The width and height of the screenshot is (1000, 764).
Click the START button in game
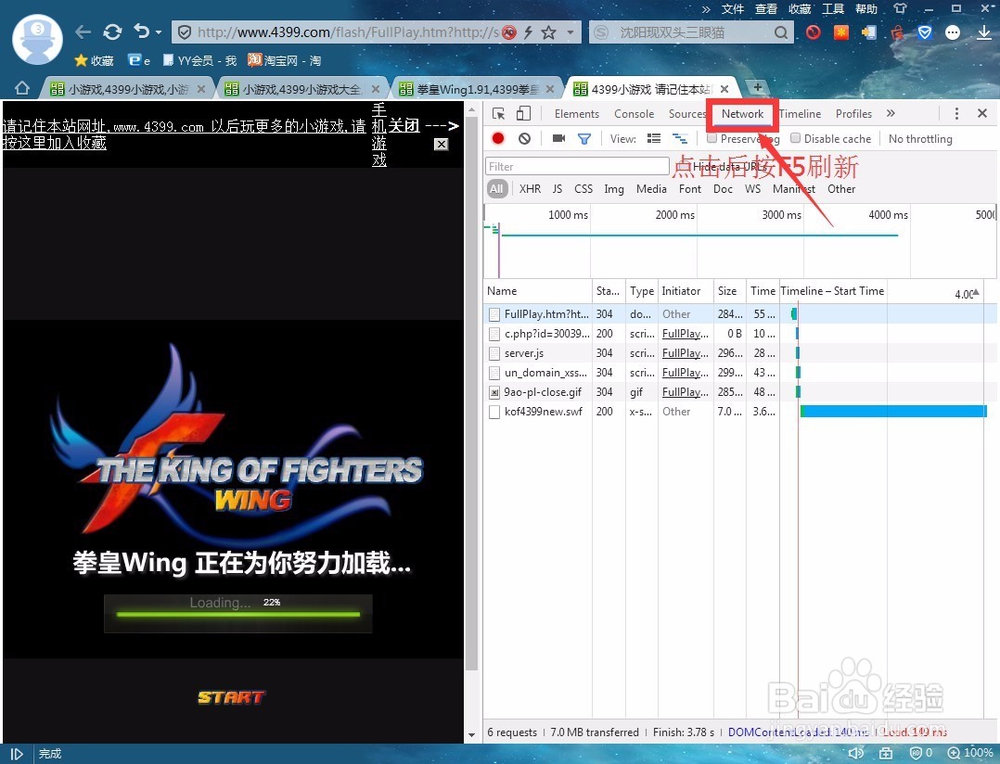pyautogui.click(x=231, y=697)
